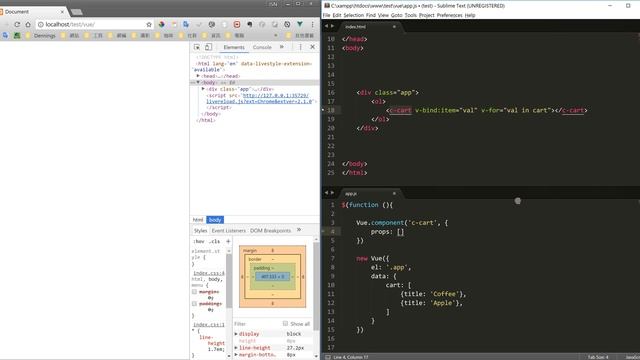The image size is (640, 360).
Task: Enable the Show all computed styles checkbox
Action: pos(285,323)
